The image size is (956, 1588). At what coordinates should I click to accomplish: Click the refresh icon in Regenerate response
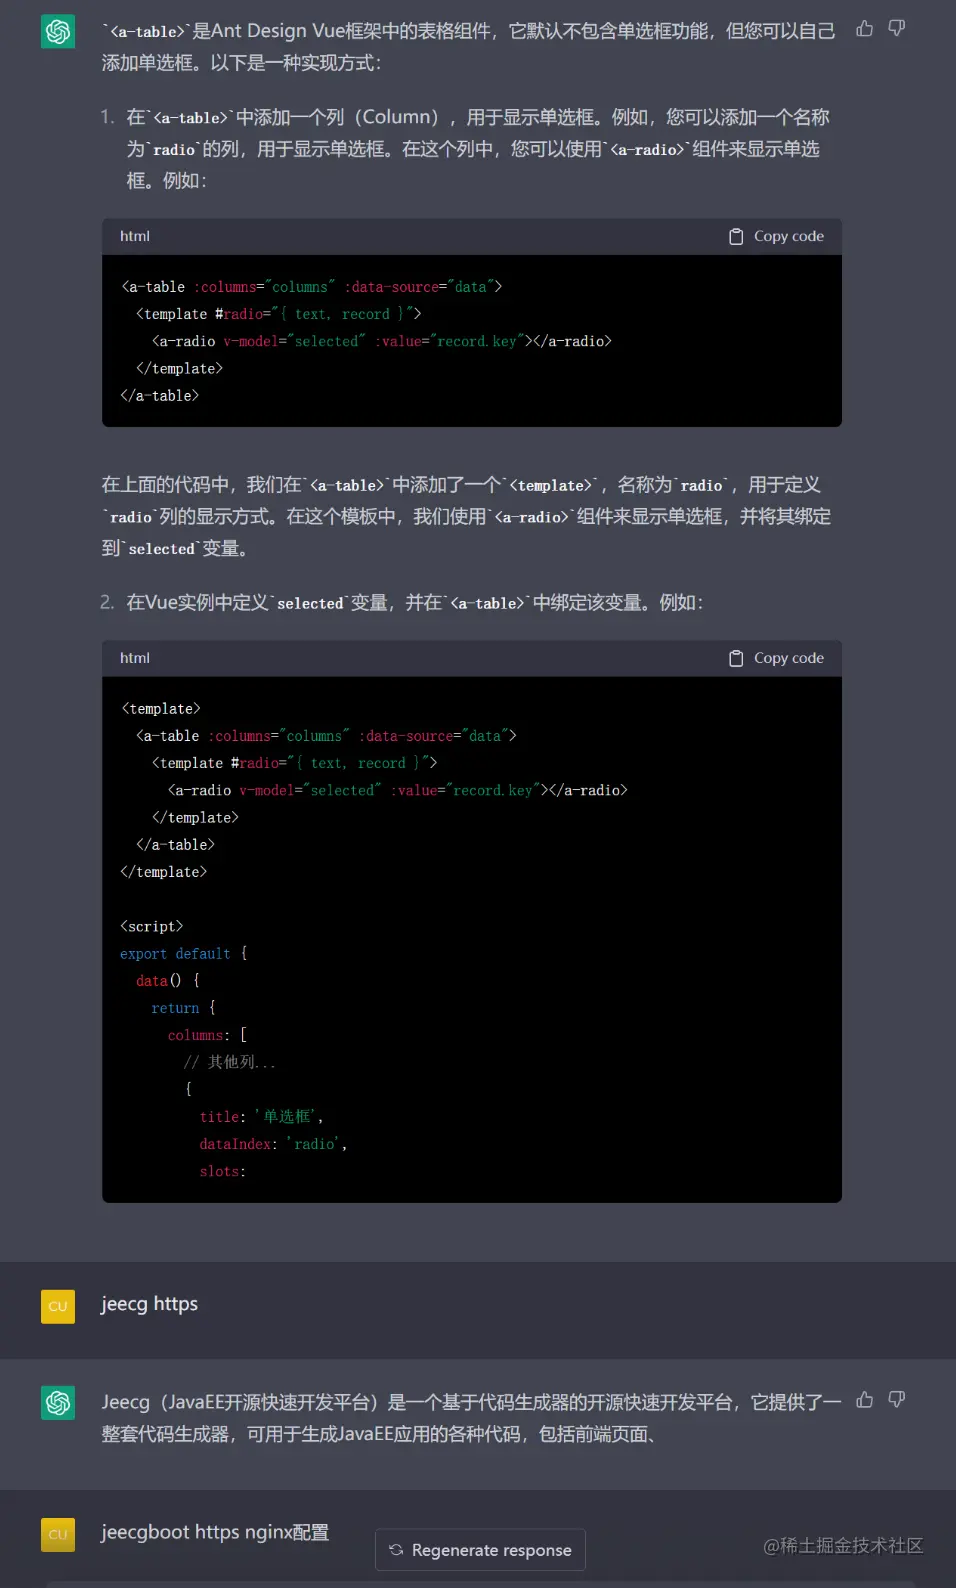396,1550
